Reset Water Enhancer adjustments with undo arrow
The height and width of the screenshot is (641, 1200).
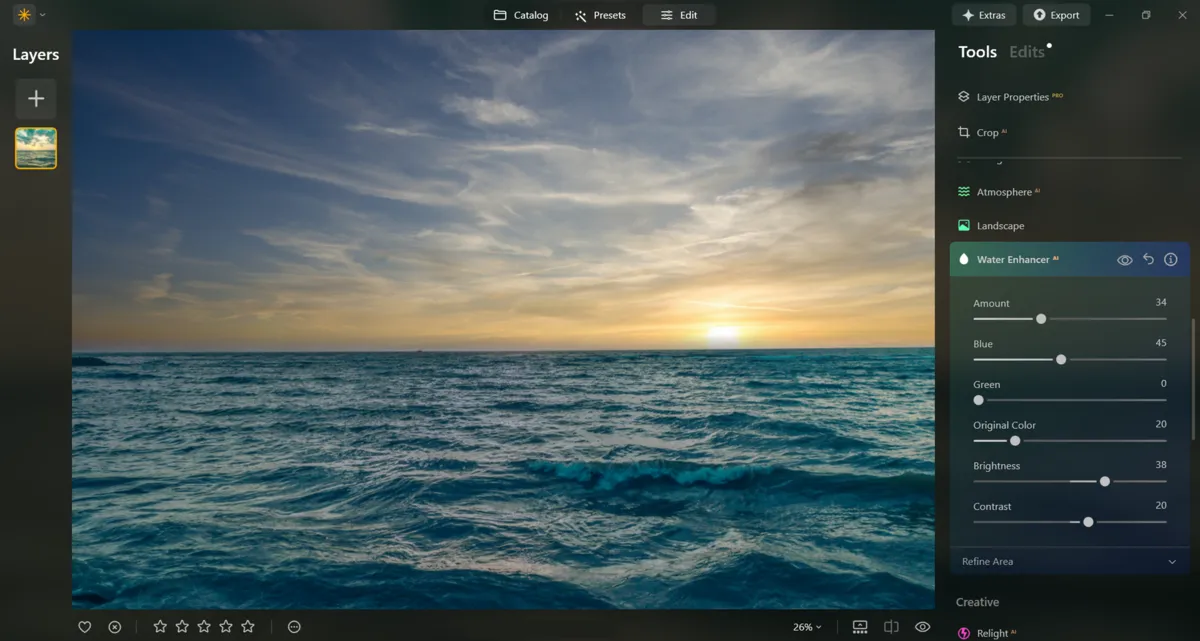point(1148,260)
